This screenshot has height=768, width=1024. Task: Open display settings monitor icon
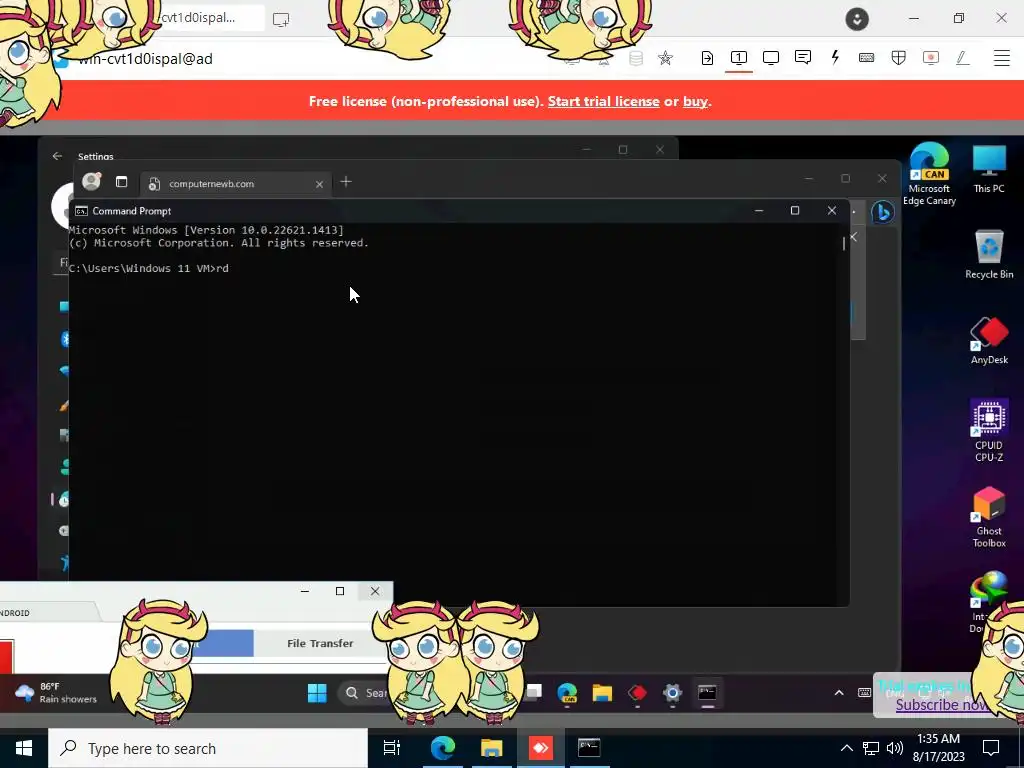771,58
